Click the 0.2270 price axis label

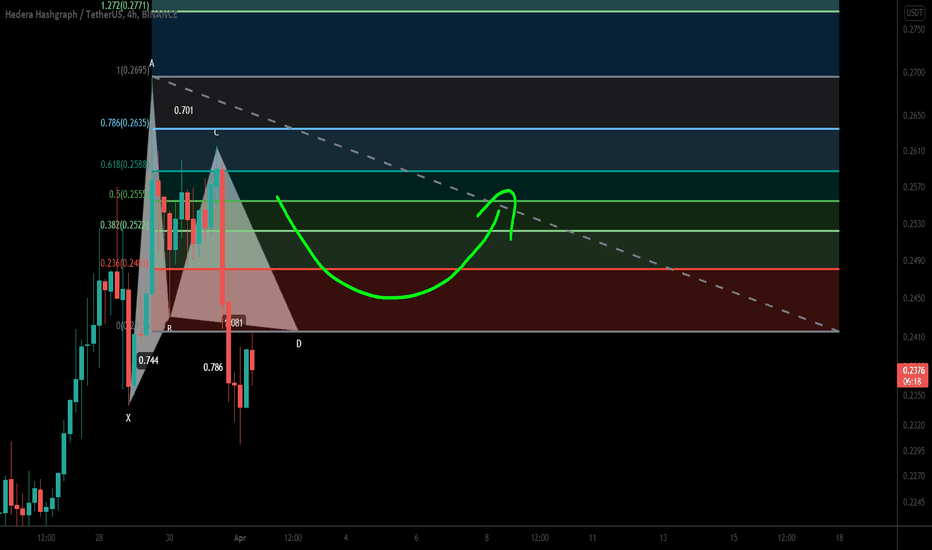pos(914,476)
